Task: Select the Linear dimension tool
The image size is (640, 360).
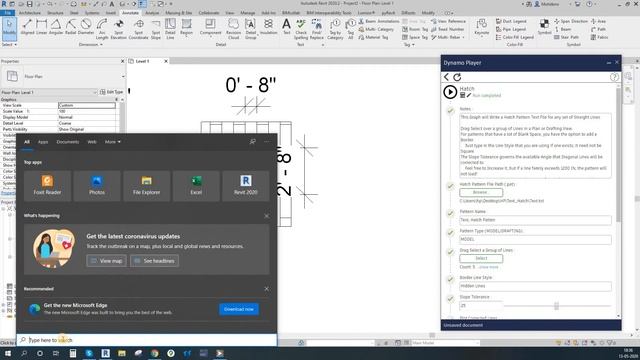Action: (42, 27)
